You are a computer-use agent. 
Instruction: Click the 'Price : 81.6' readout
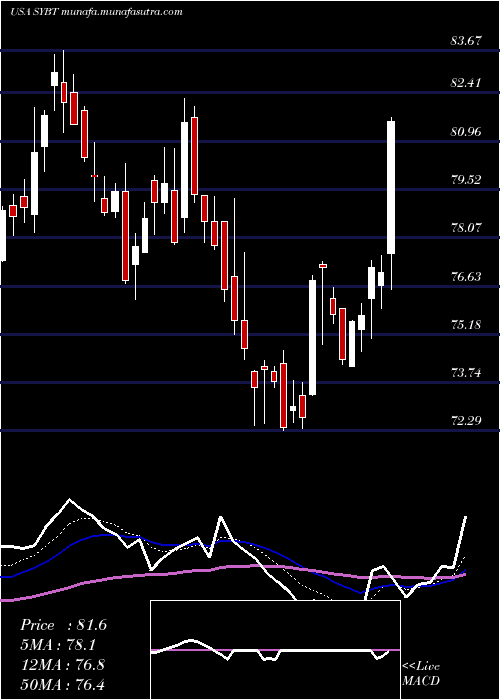point(63,625)
